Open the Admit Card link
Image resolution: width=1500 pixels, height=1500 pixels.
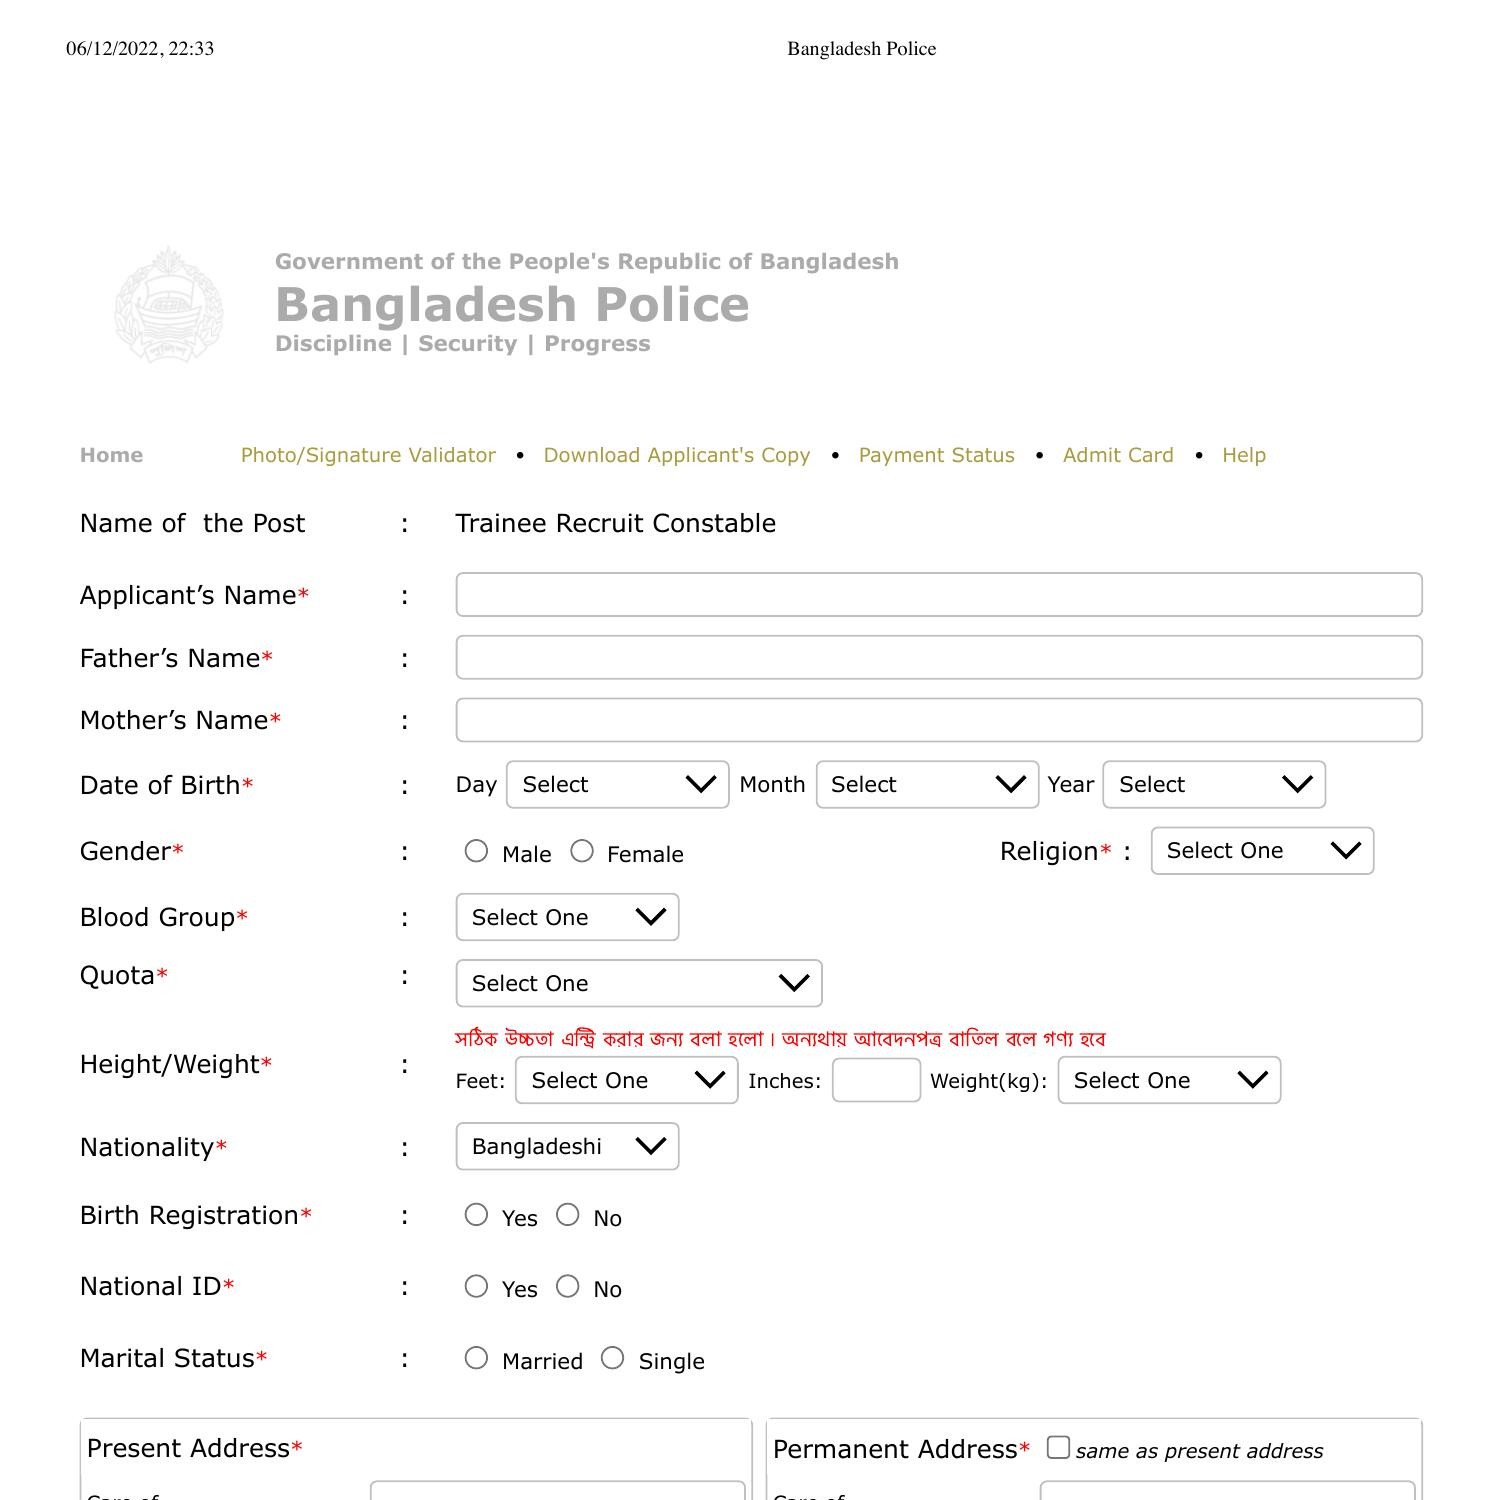(1118, 455)
